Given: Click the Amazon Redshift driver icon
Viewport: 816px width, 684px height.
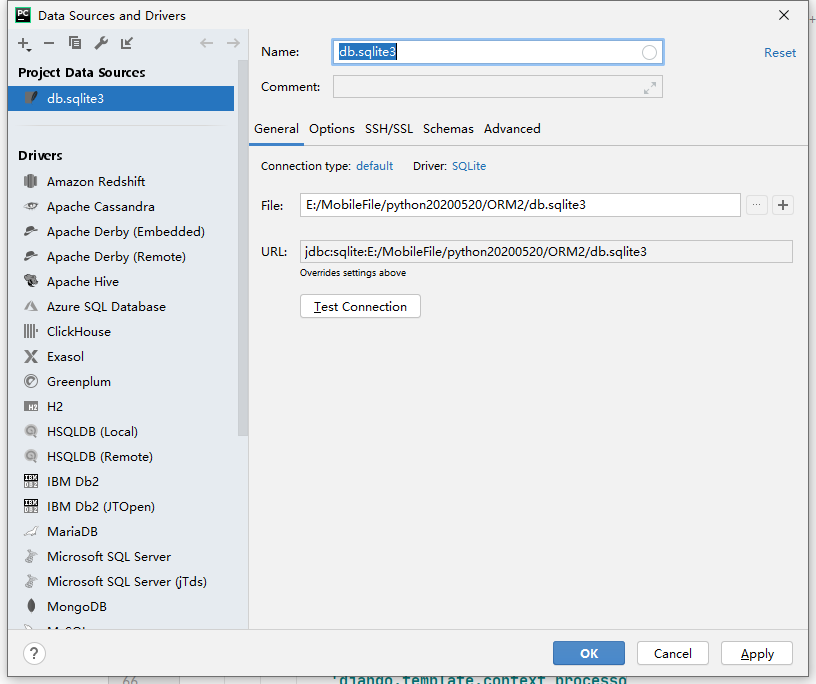Looking at the screenshot, I should point(31,181).
